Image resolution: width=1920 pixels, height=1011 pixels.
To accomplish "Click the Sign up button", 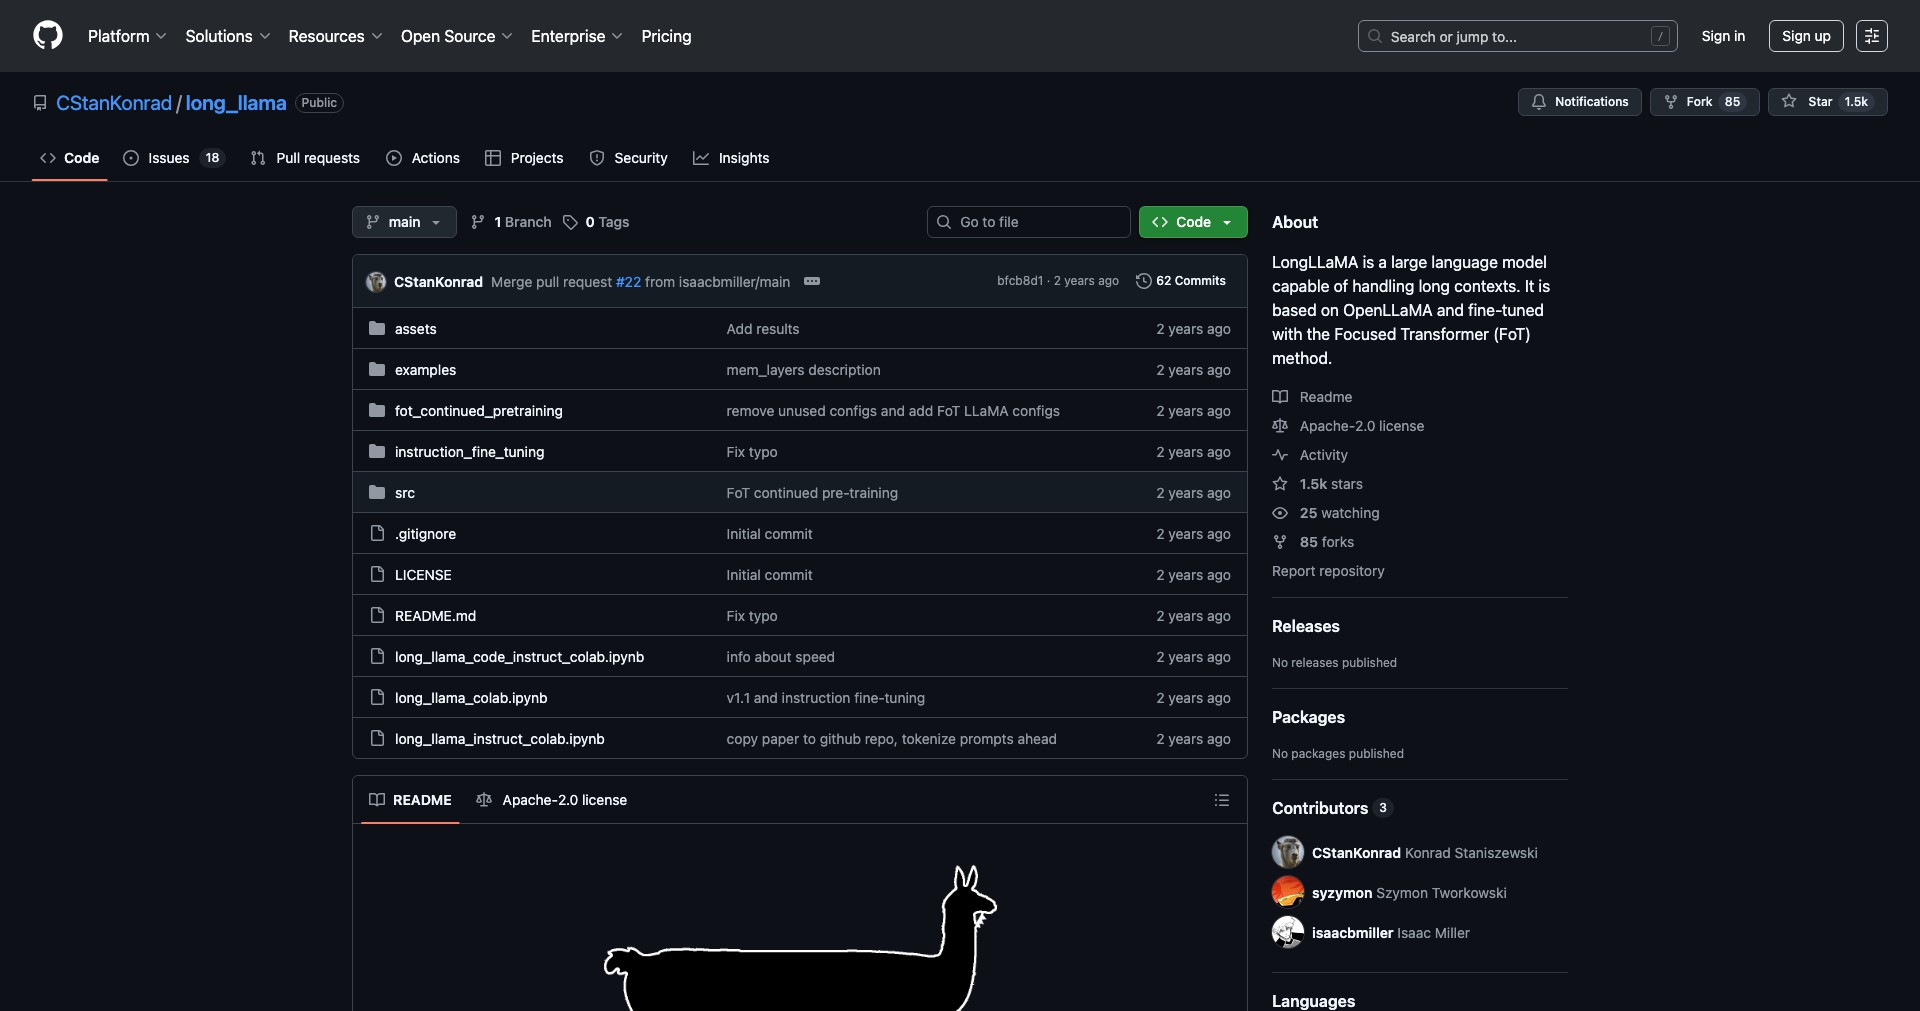I will click(x=1806, y=36).
